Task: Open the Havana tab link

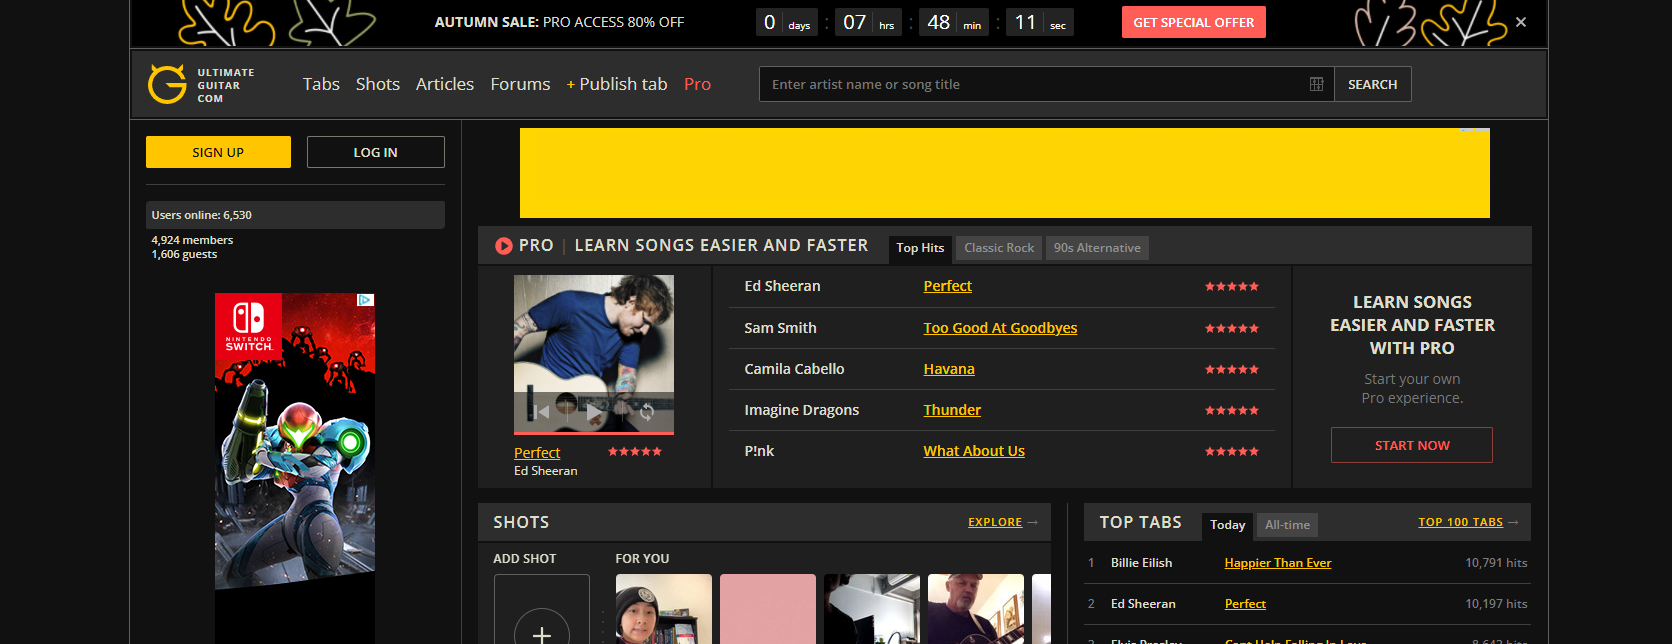Action: click(949, 369)
